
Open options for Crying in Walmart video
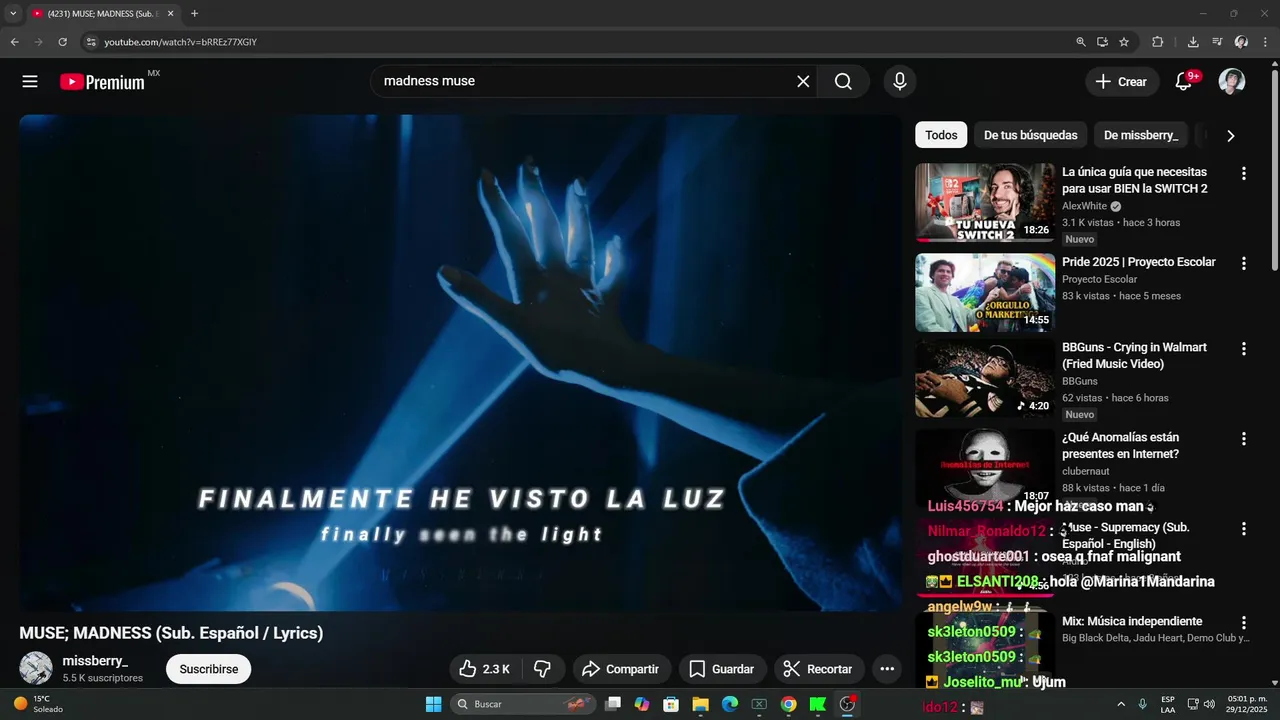(1244, 349)
